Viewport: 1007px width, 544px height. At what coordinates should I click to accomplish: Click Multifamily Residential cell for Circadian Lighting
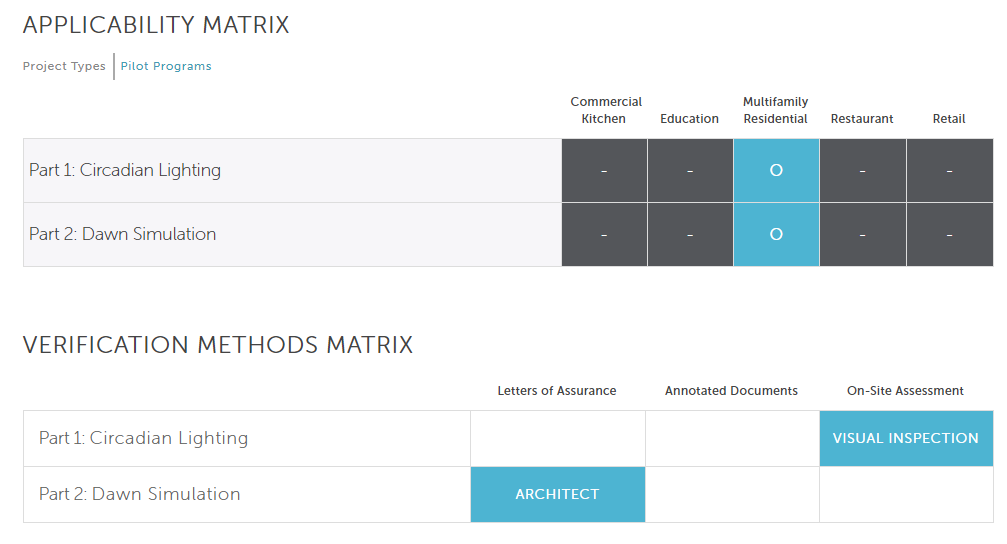pyautogui.click(x=776, y=171)
